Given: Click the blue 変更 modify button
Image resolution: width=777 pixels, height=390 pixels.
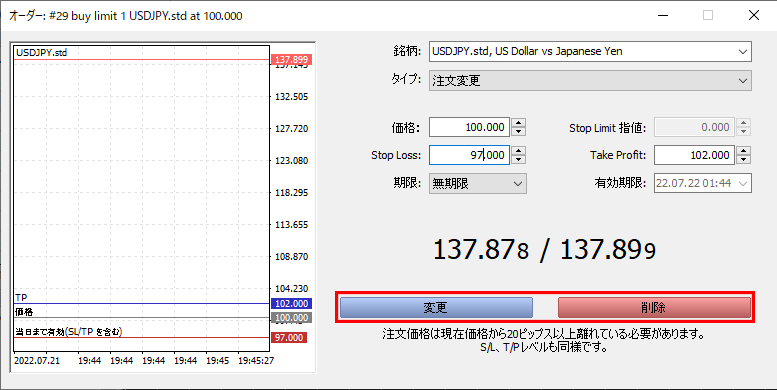Looking at the screenshot, I should 436,308.
